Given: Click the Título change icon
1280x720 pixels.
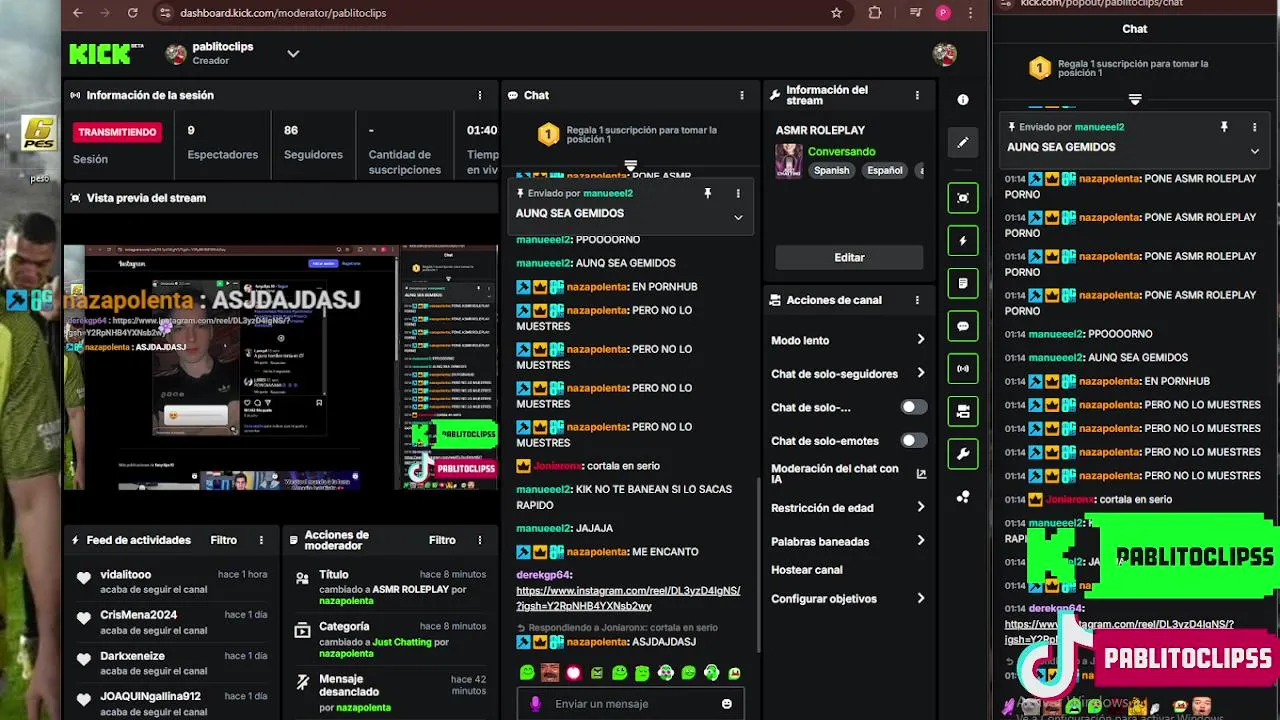Looking at the screenshot, I should coord(302,578).
